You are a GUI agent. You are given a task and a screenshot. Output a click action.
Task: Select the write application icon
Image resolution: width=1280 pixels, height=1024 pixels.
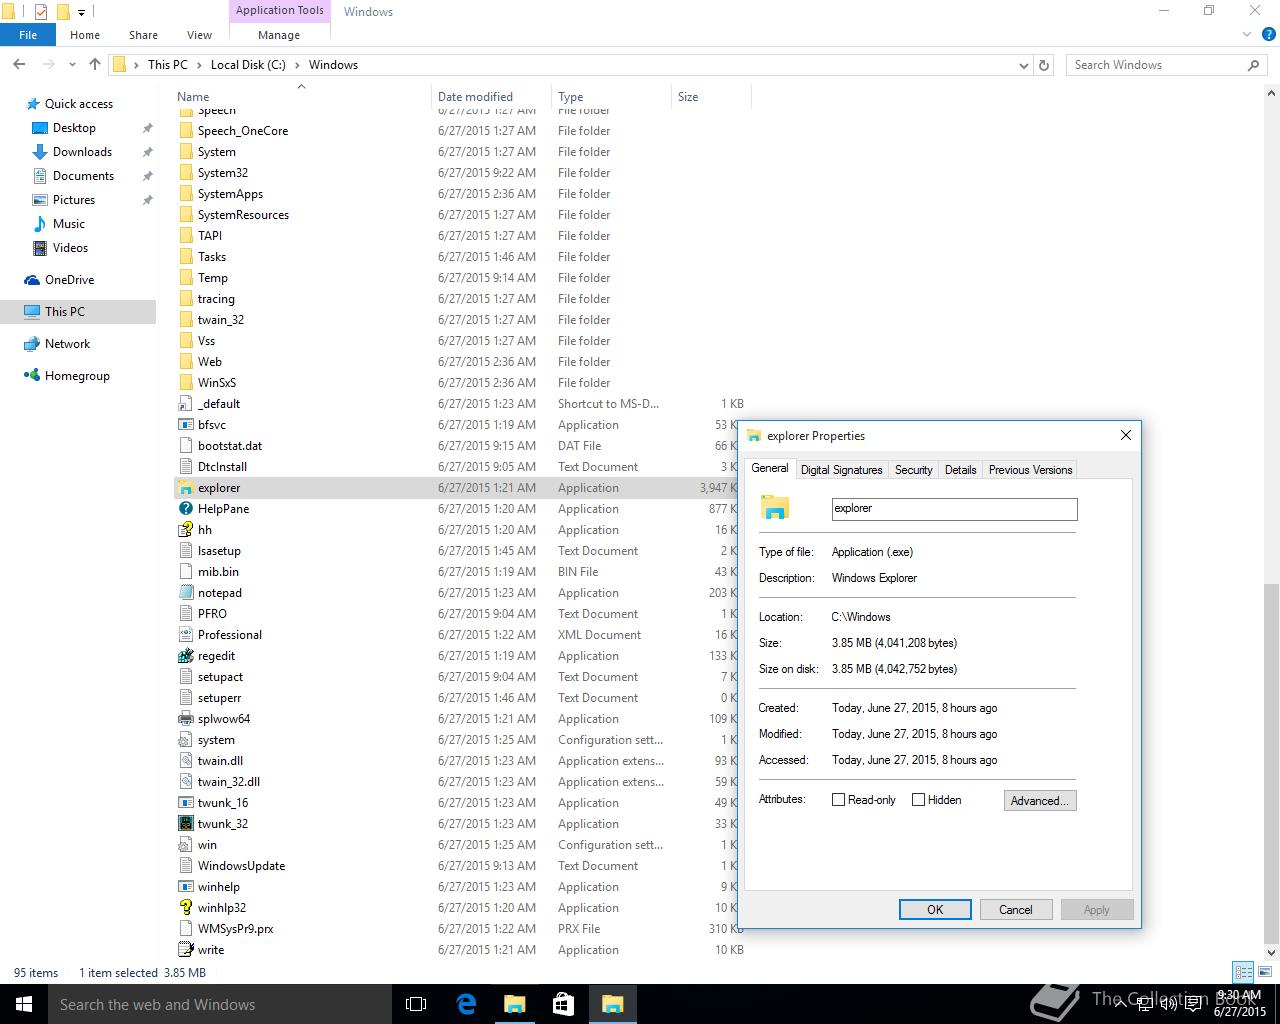point(185,950)
